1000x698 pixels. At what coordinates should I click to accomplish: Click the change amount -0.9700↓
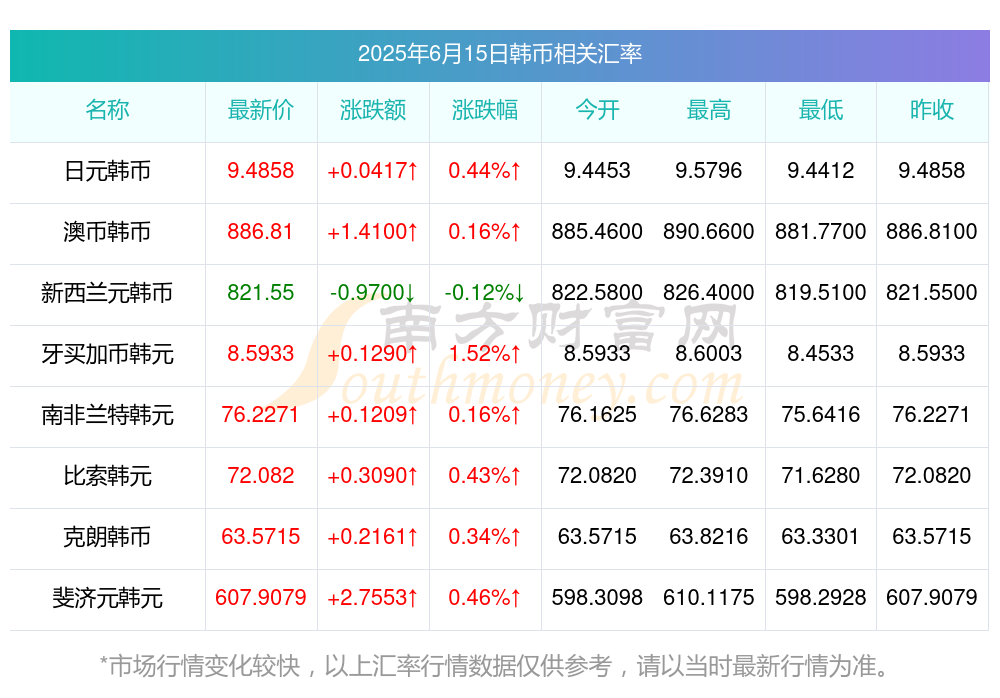373,292
